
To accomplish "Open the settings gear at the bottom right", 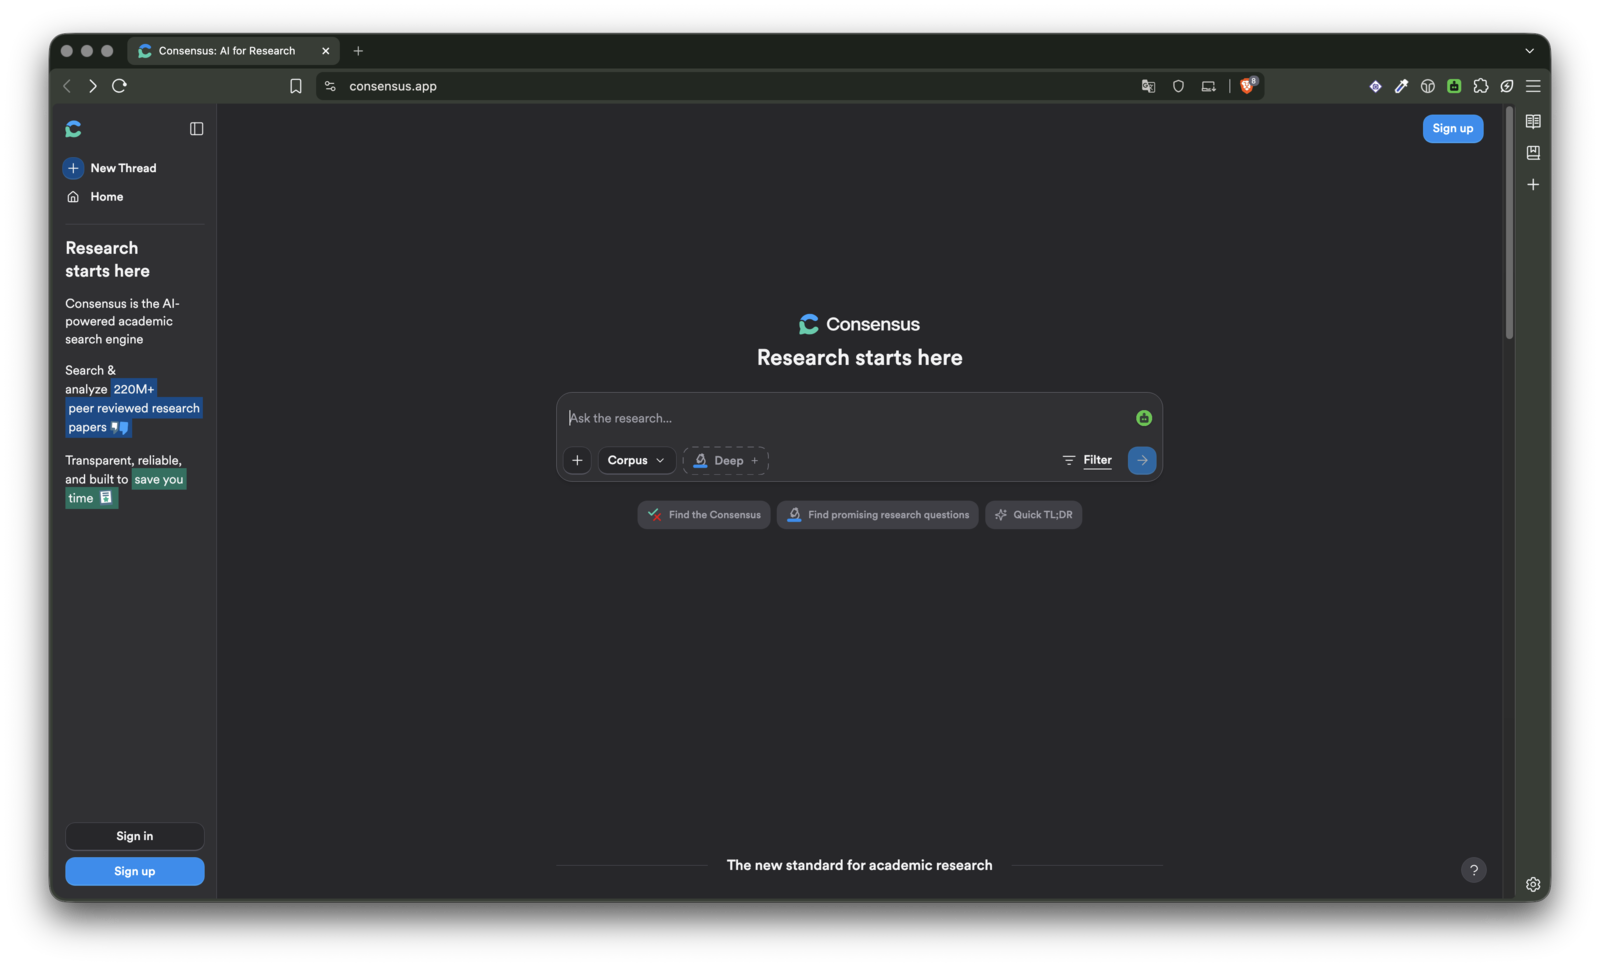I will (1533, 884).
